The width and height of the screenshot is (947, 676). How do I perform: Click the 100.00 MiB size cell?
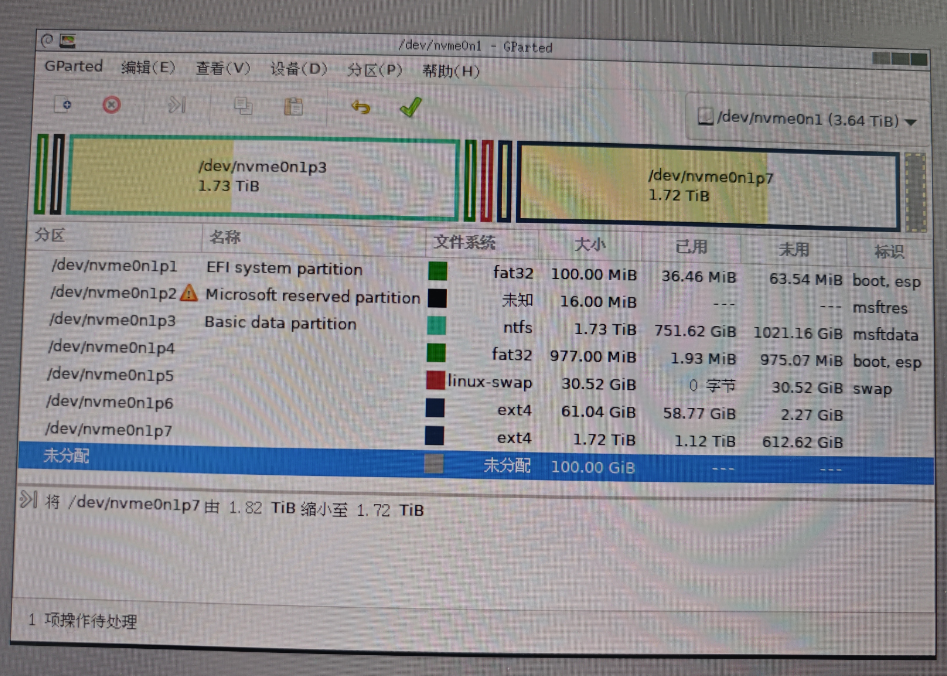594,274
